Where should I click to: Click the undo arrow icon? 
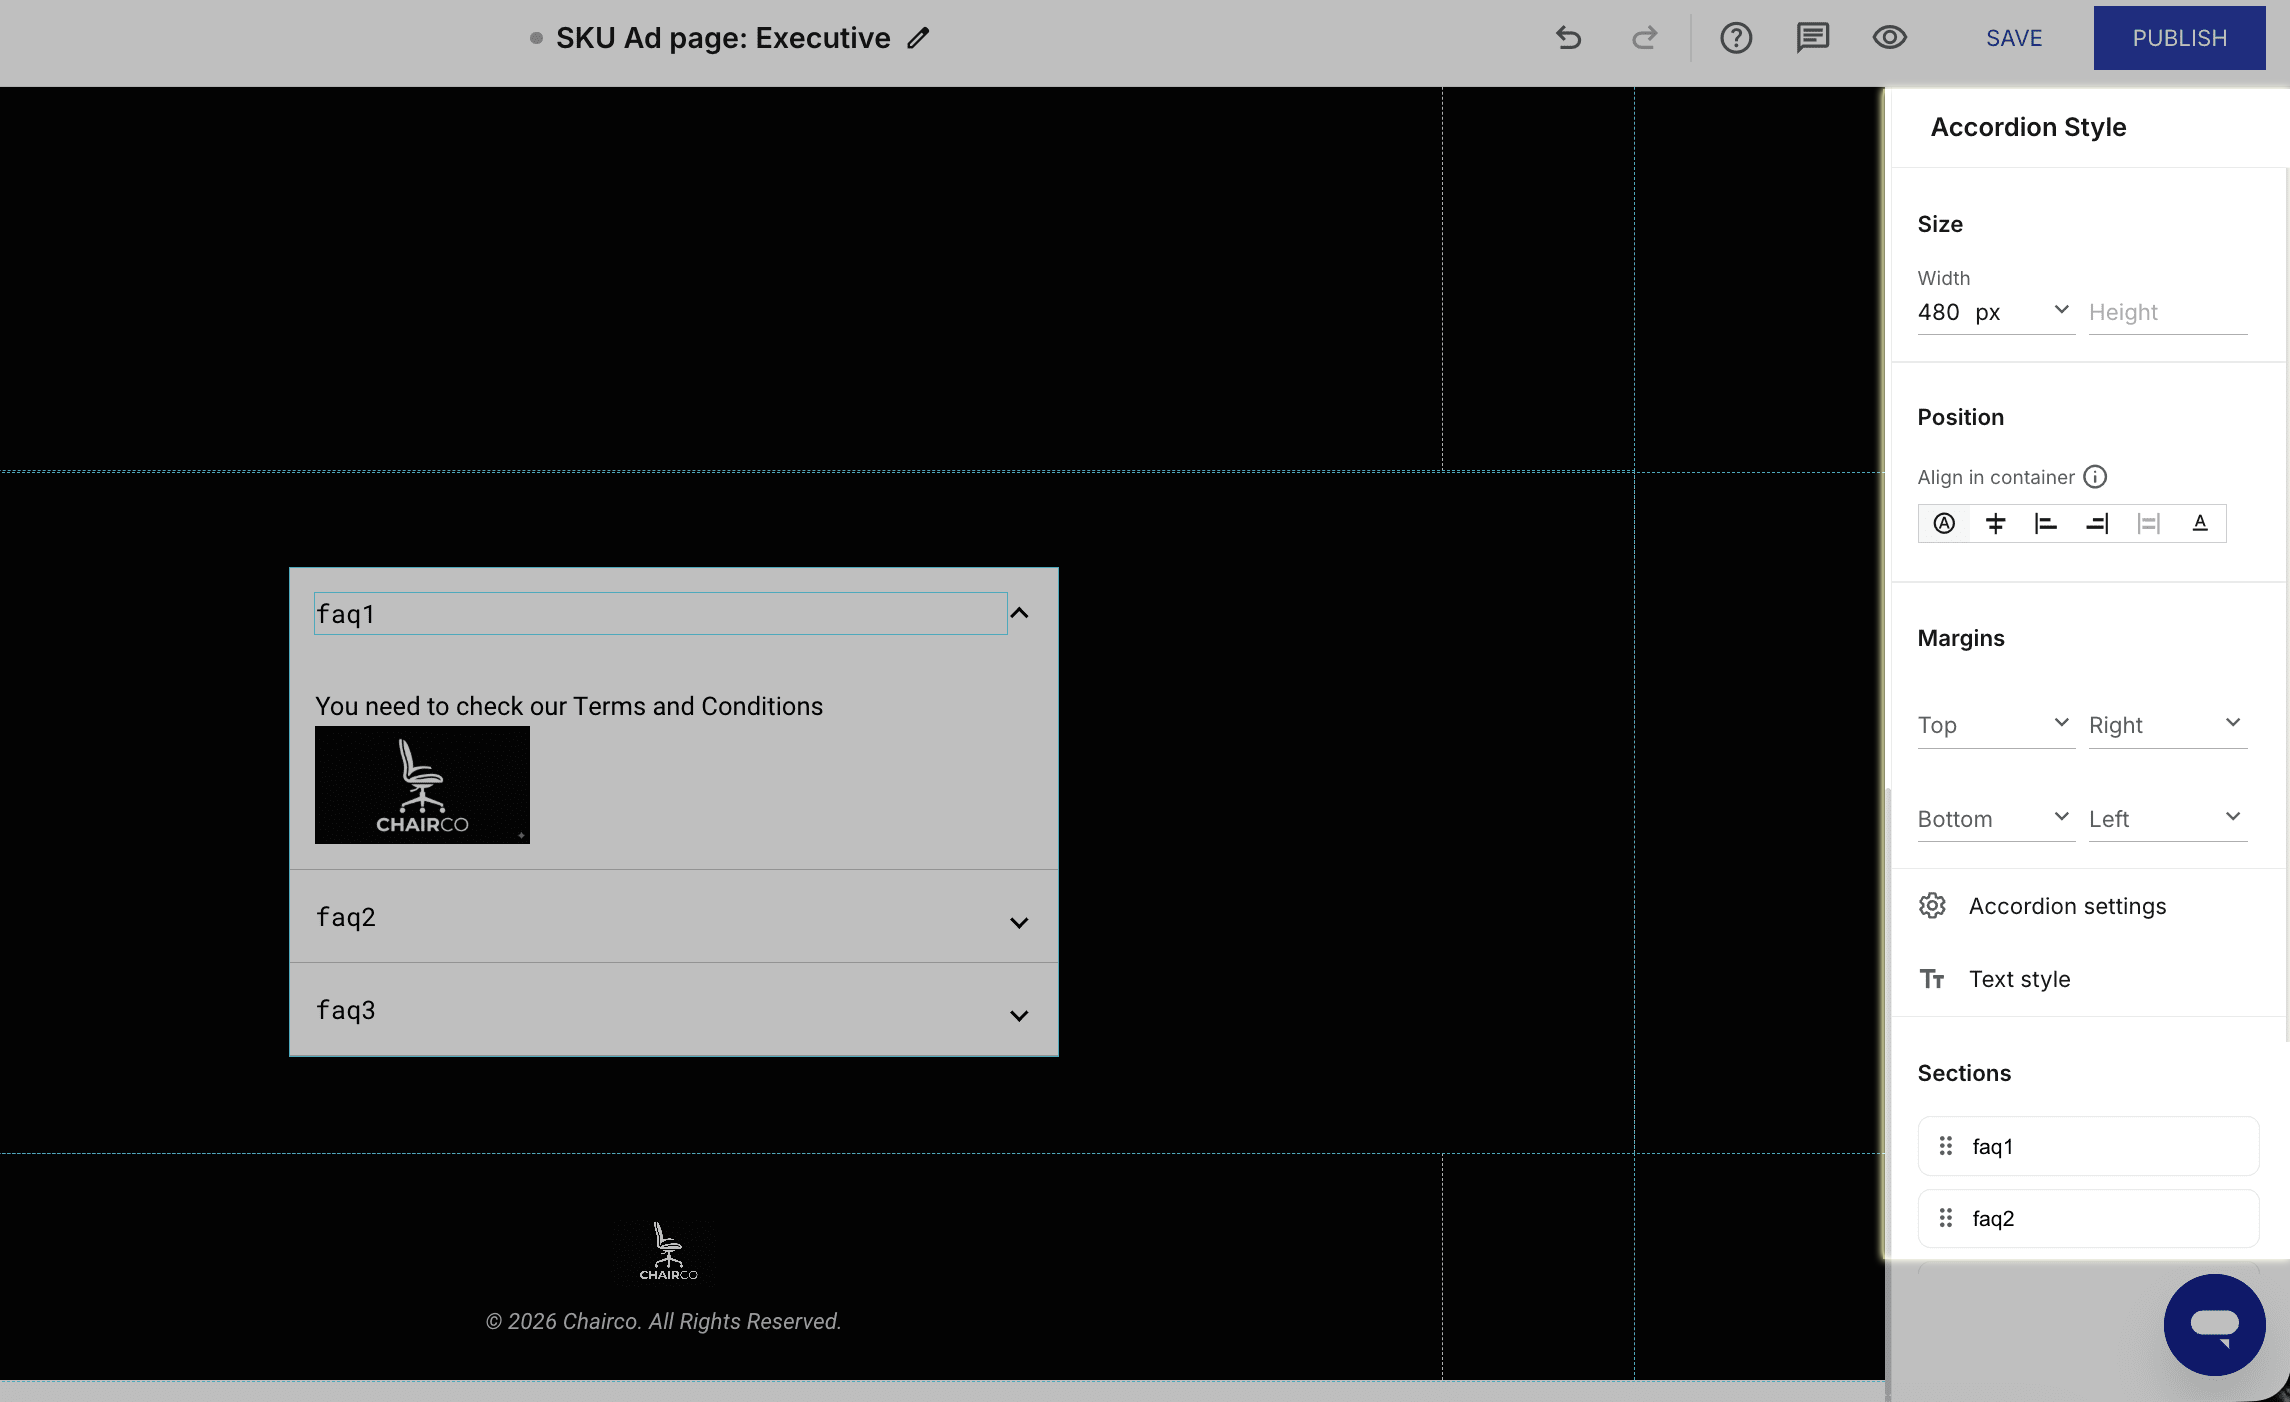(1568, 38)
